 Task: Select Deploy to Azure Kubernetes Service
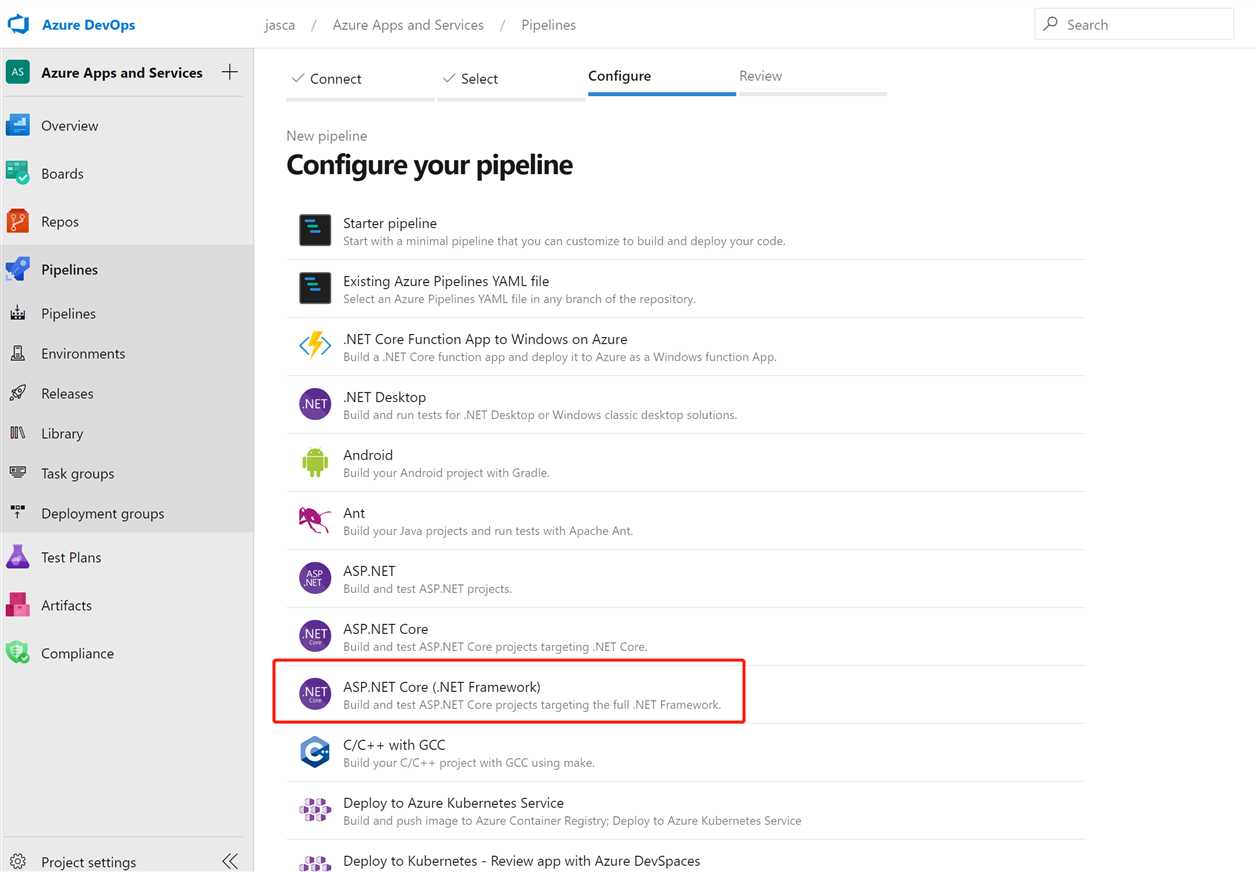[686, 811]
